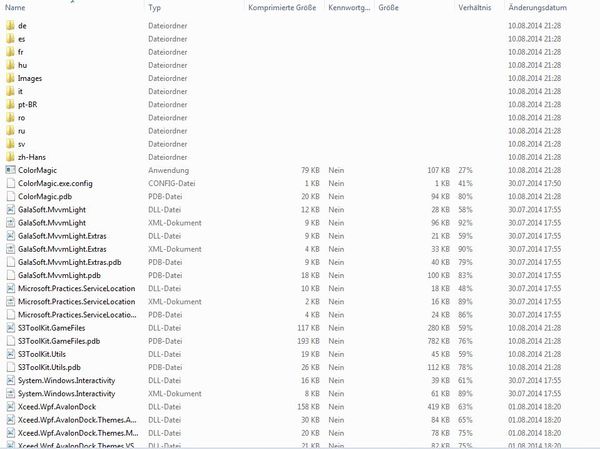Sort by the Größe column header
Image resolution: width=600 pixels, height=449 pixels.
point(388,7)
